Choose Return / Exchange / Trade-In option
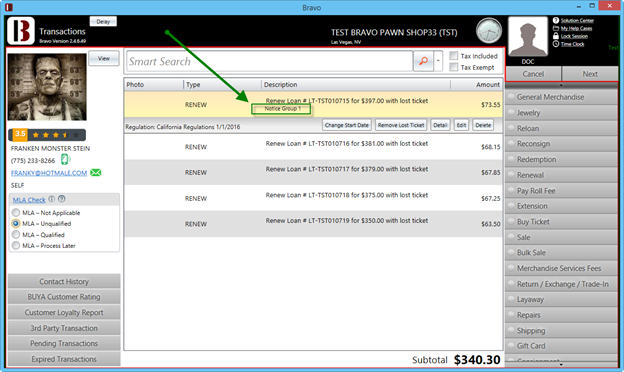 (561, 284)
